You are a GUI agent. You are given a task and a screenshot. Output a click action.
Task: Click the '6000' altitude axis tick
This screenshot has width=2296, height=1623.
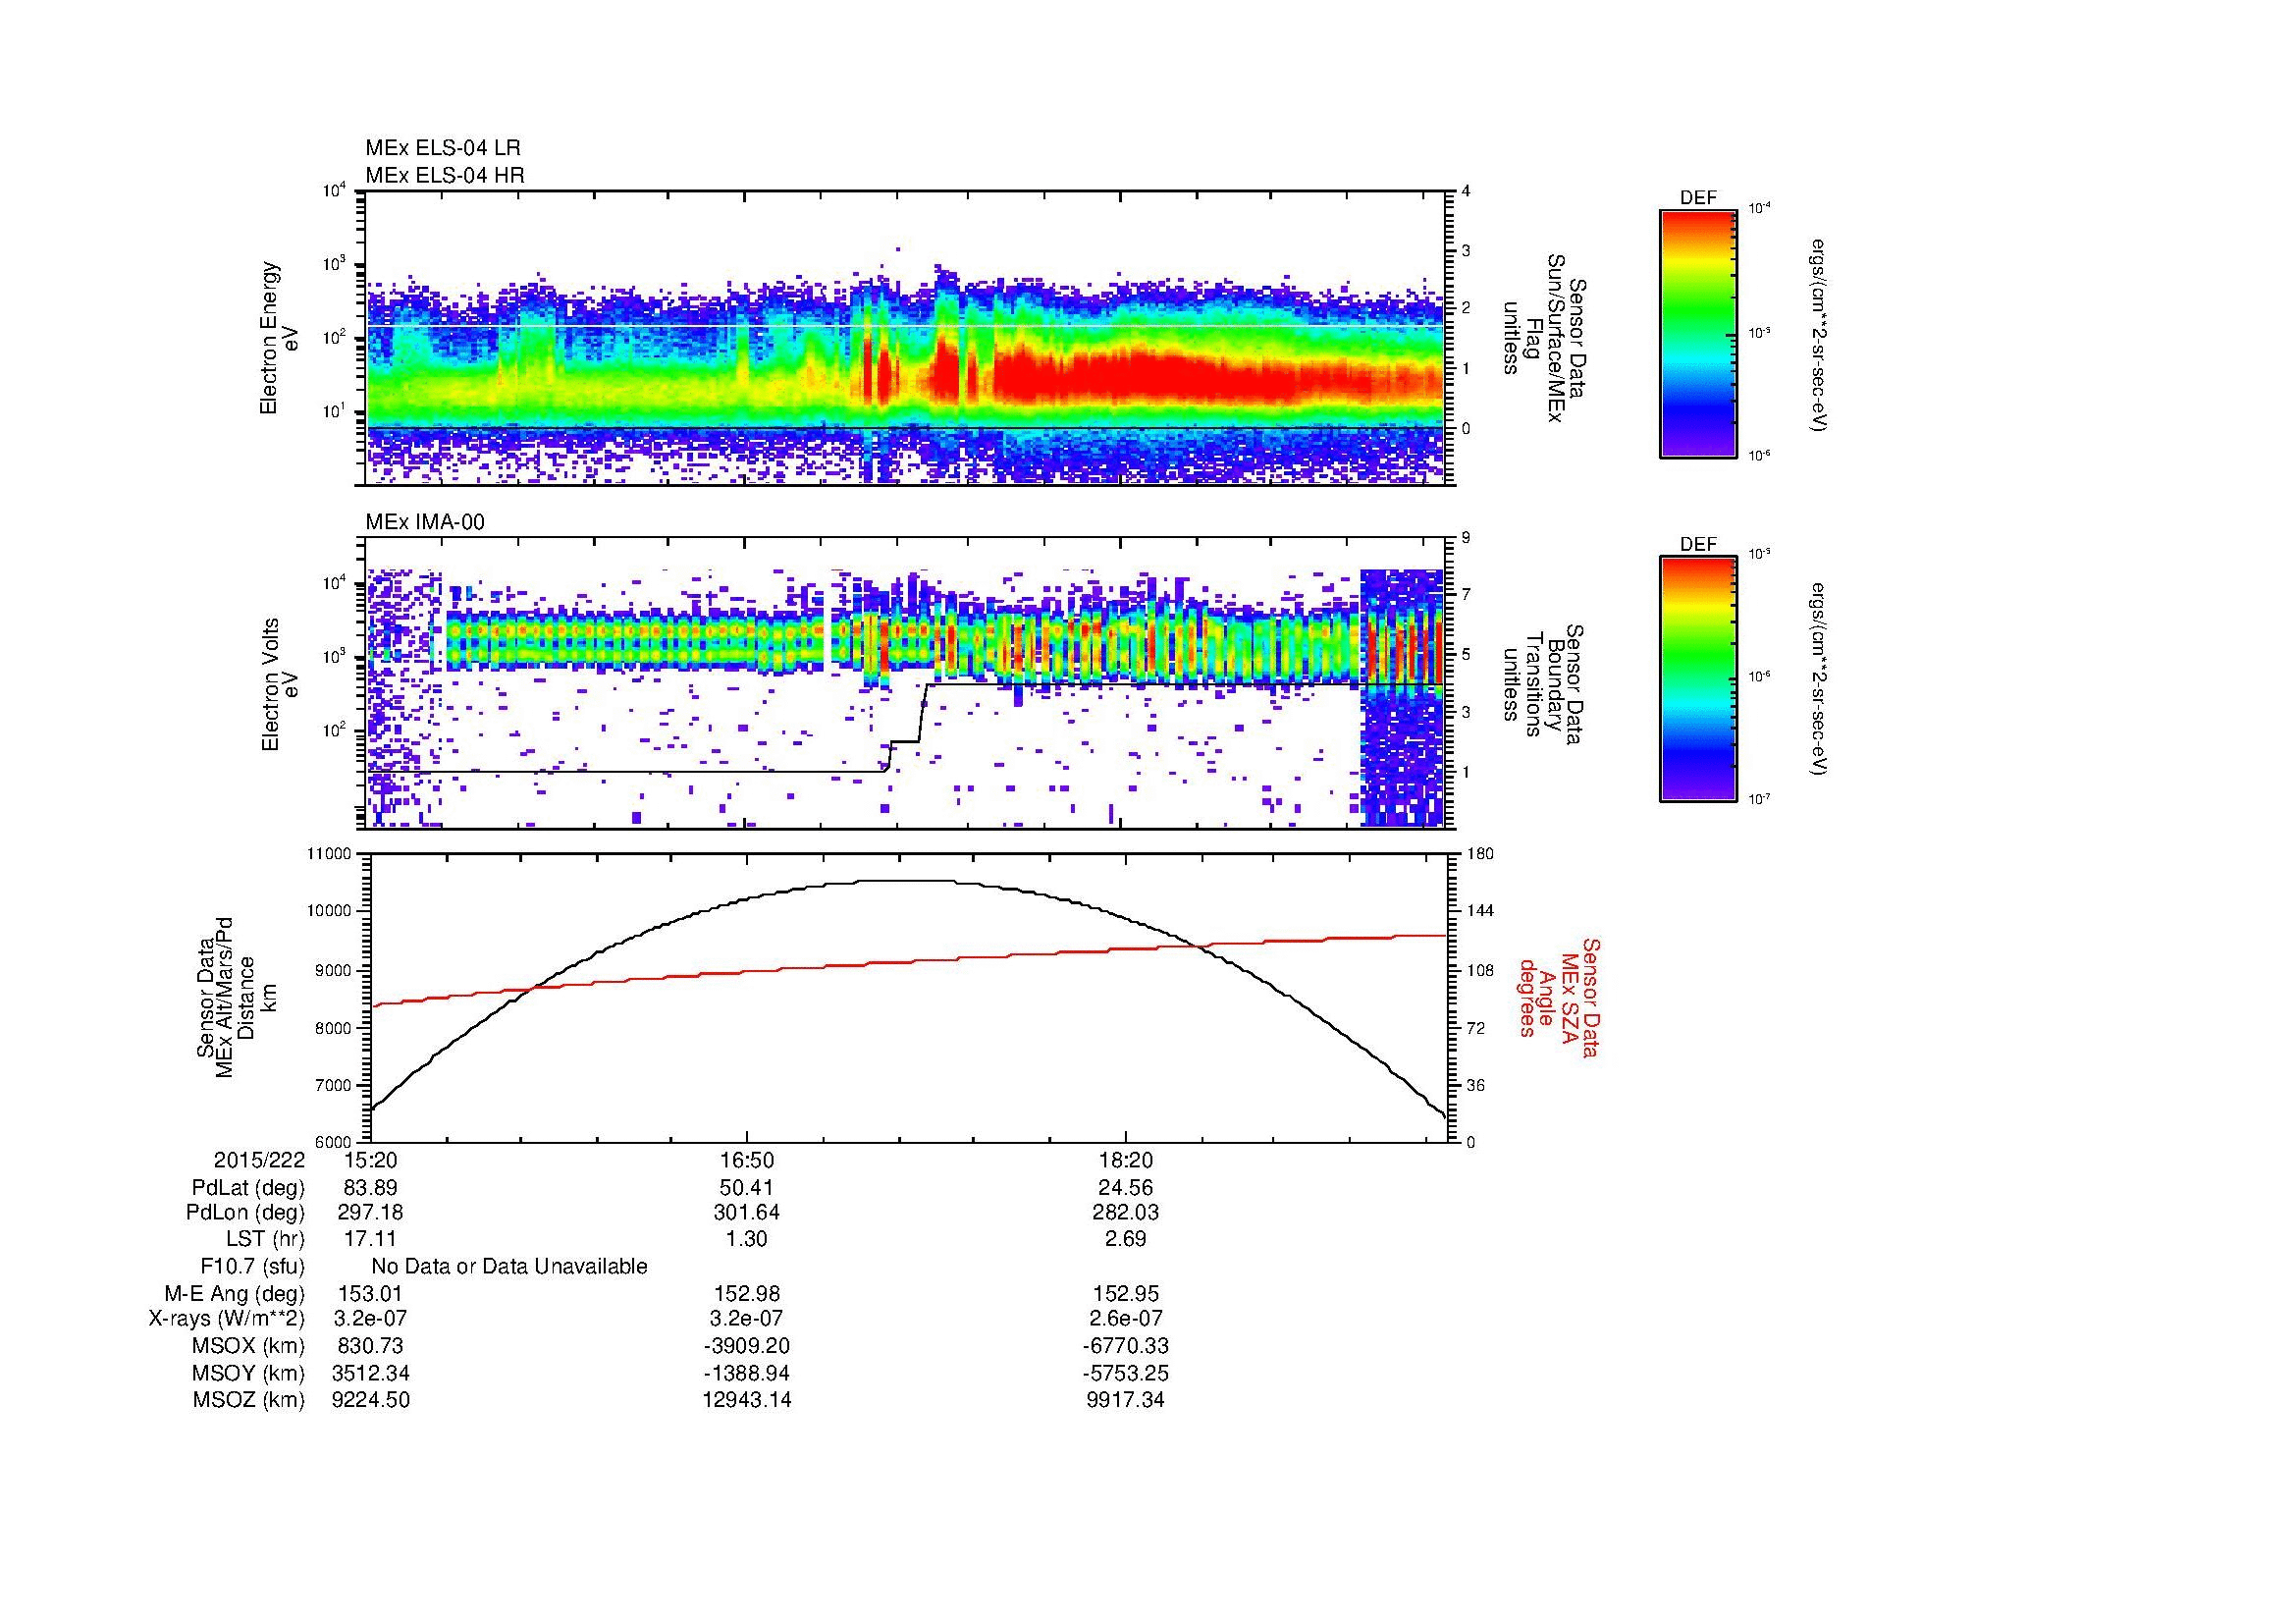[x=335, y=1142]
